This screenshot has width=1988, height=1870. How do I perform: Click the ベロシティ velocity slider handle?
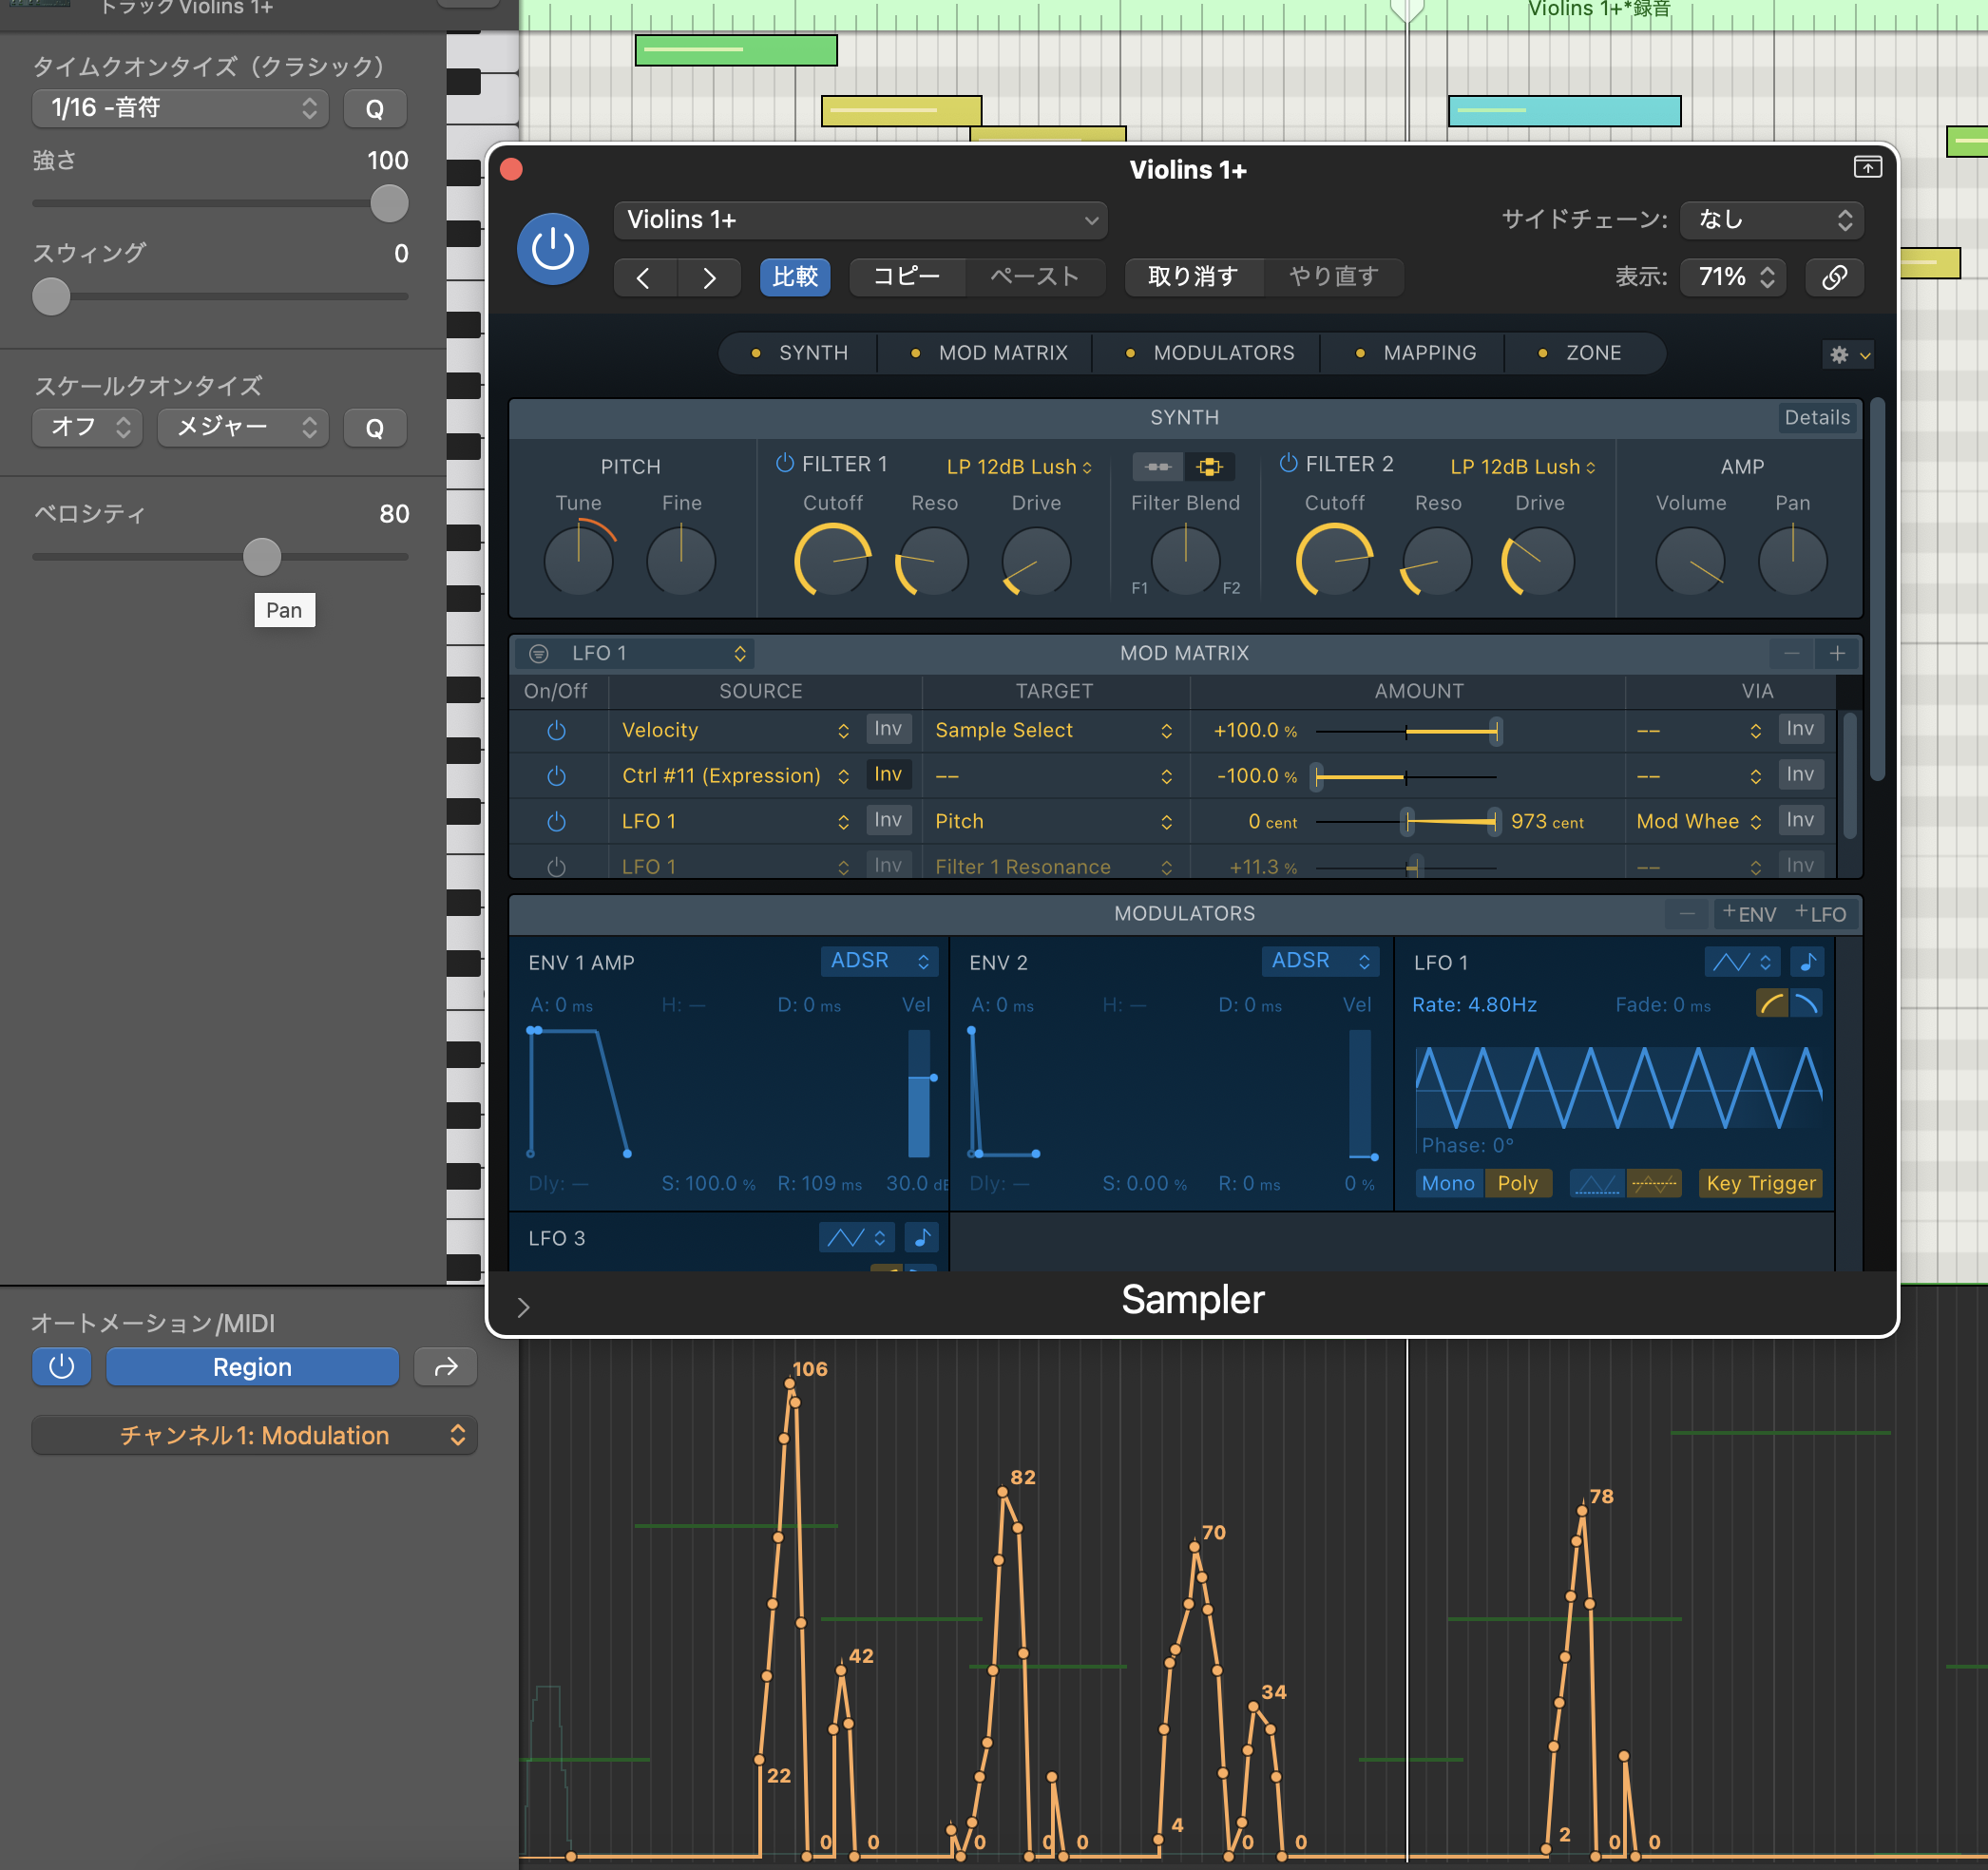click(262, 556)
